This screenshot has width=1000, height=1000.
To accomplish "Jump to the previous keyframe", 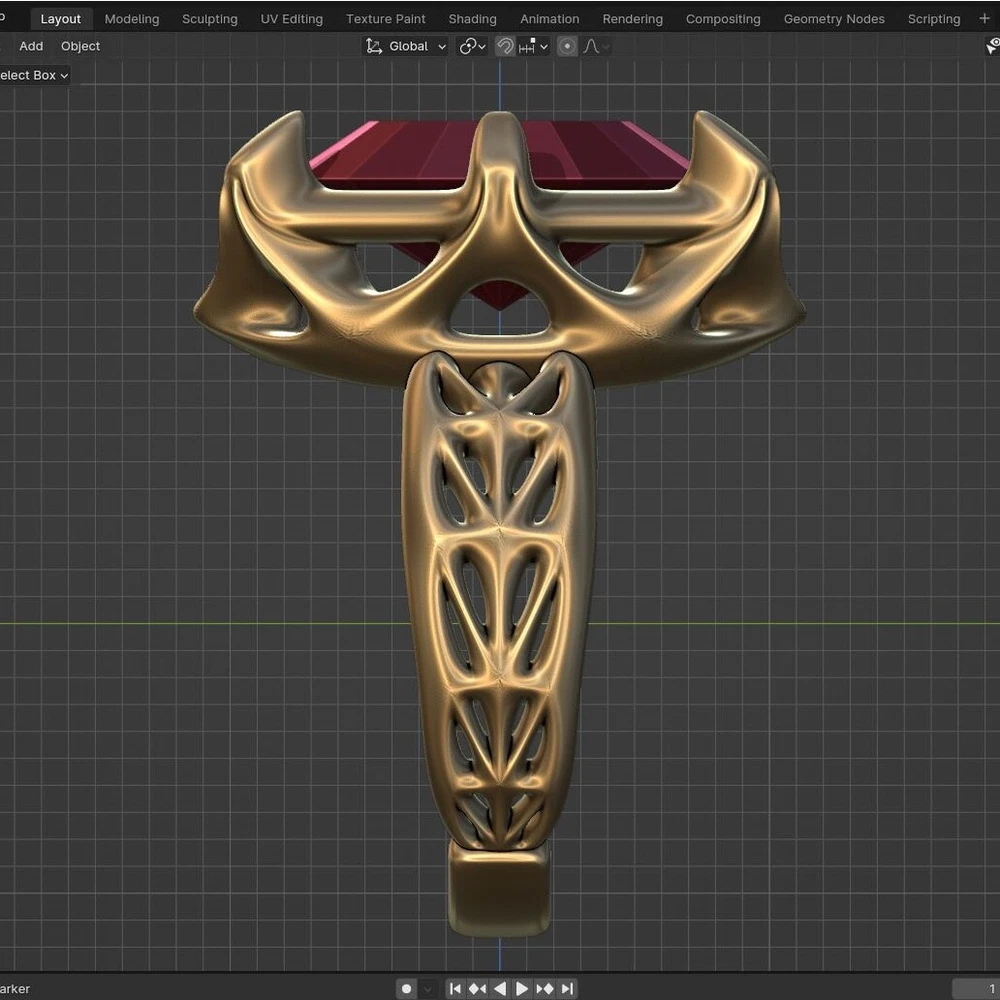I will point(477,988).
